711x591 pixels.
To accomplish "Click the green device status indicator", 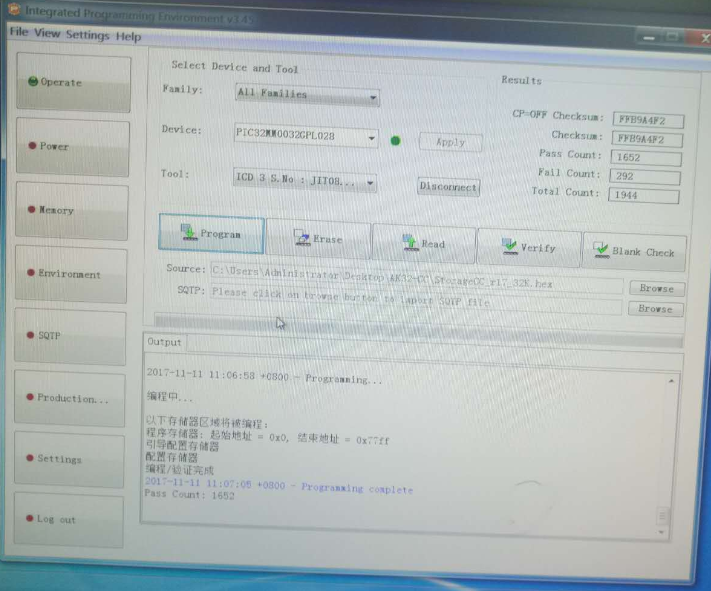I will pyautogui.click(x=395, y=141).
